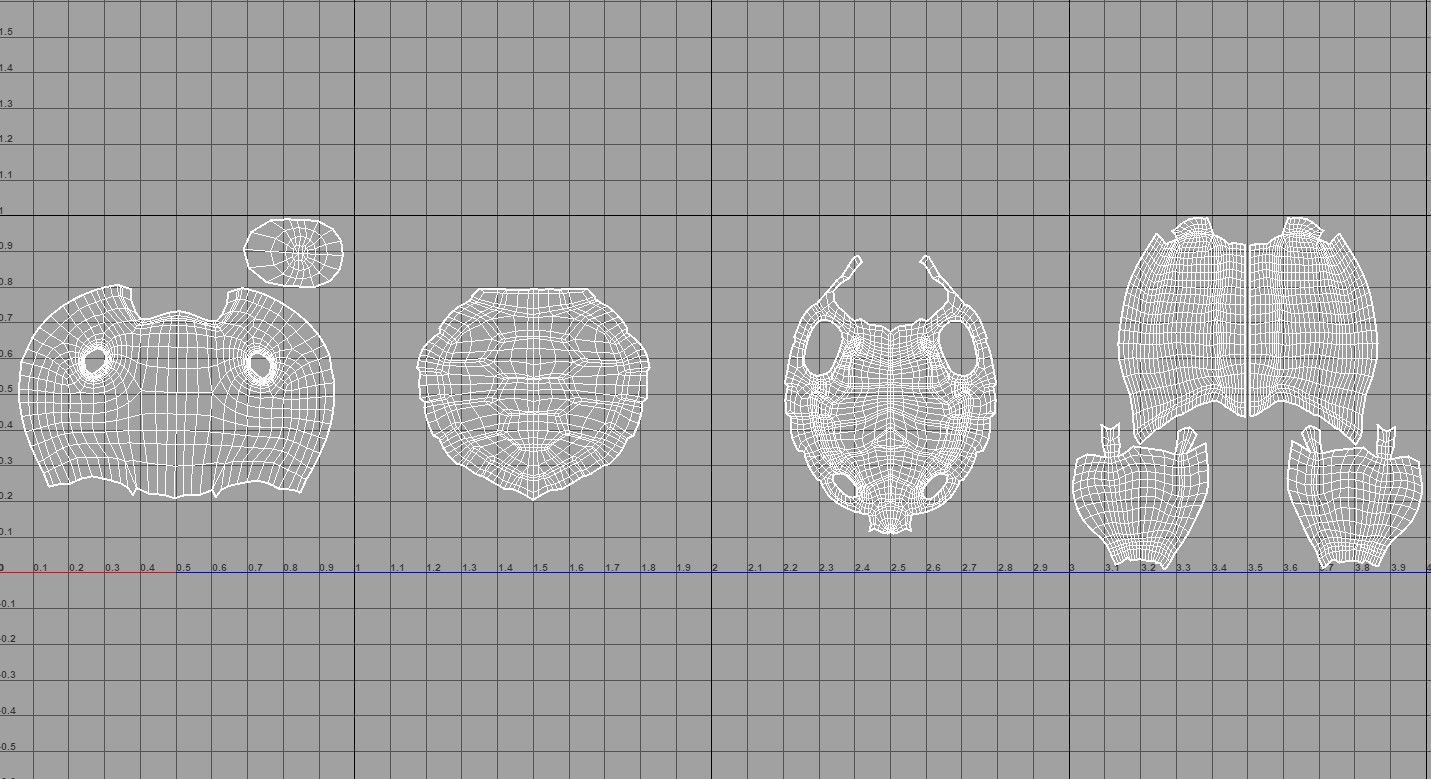Click the '2.7' axis label
This screenshot has width=1431, height=779.
969,568
